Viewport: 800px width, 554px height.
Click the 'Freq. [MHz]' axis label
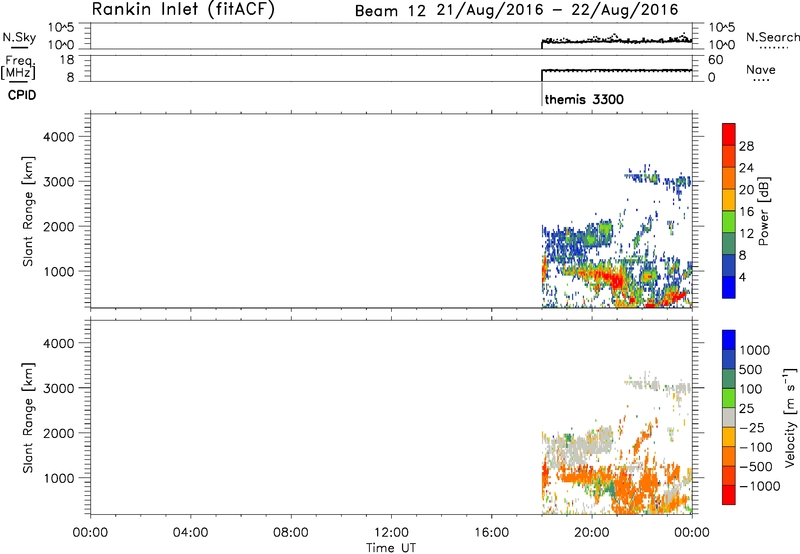20,67
